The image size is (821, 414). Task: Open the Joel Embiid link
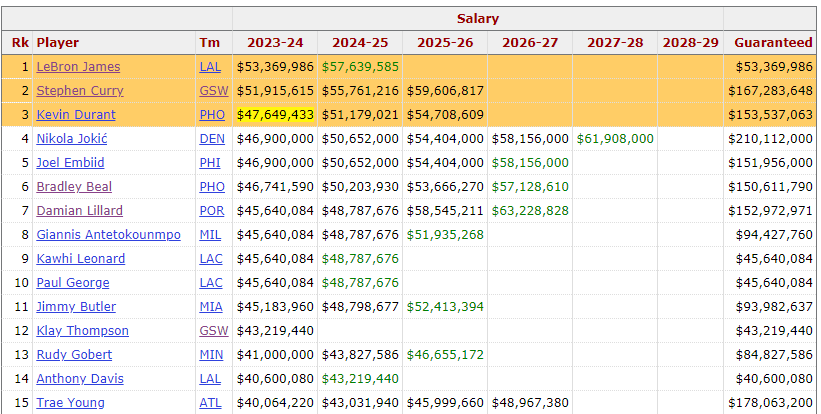tap(71, 163)
